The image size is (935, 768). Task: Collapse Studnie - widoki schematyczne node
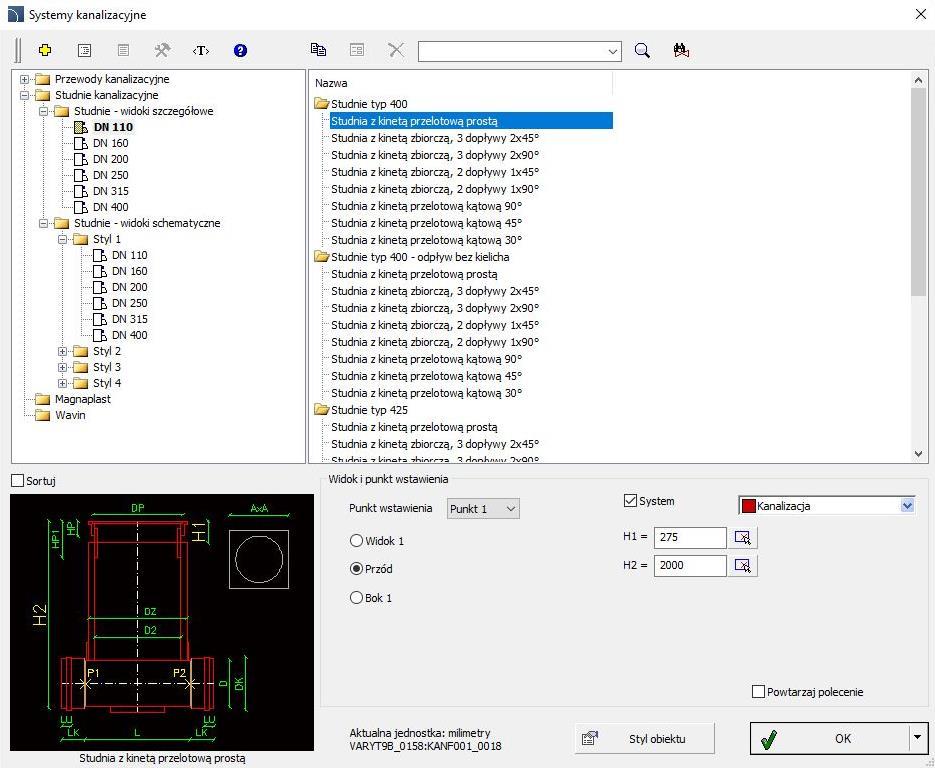pyautogui.click(x=44, y=223)
